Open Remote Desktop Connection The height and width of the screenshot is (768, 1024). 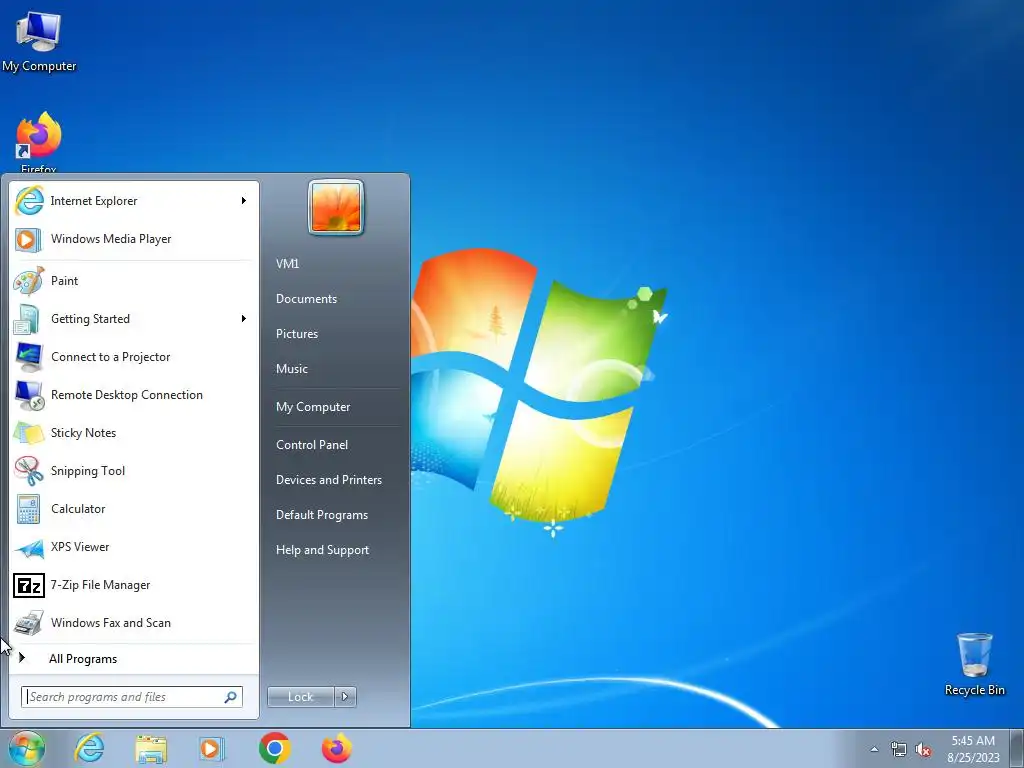[x=133, y=395]
